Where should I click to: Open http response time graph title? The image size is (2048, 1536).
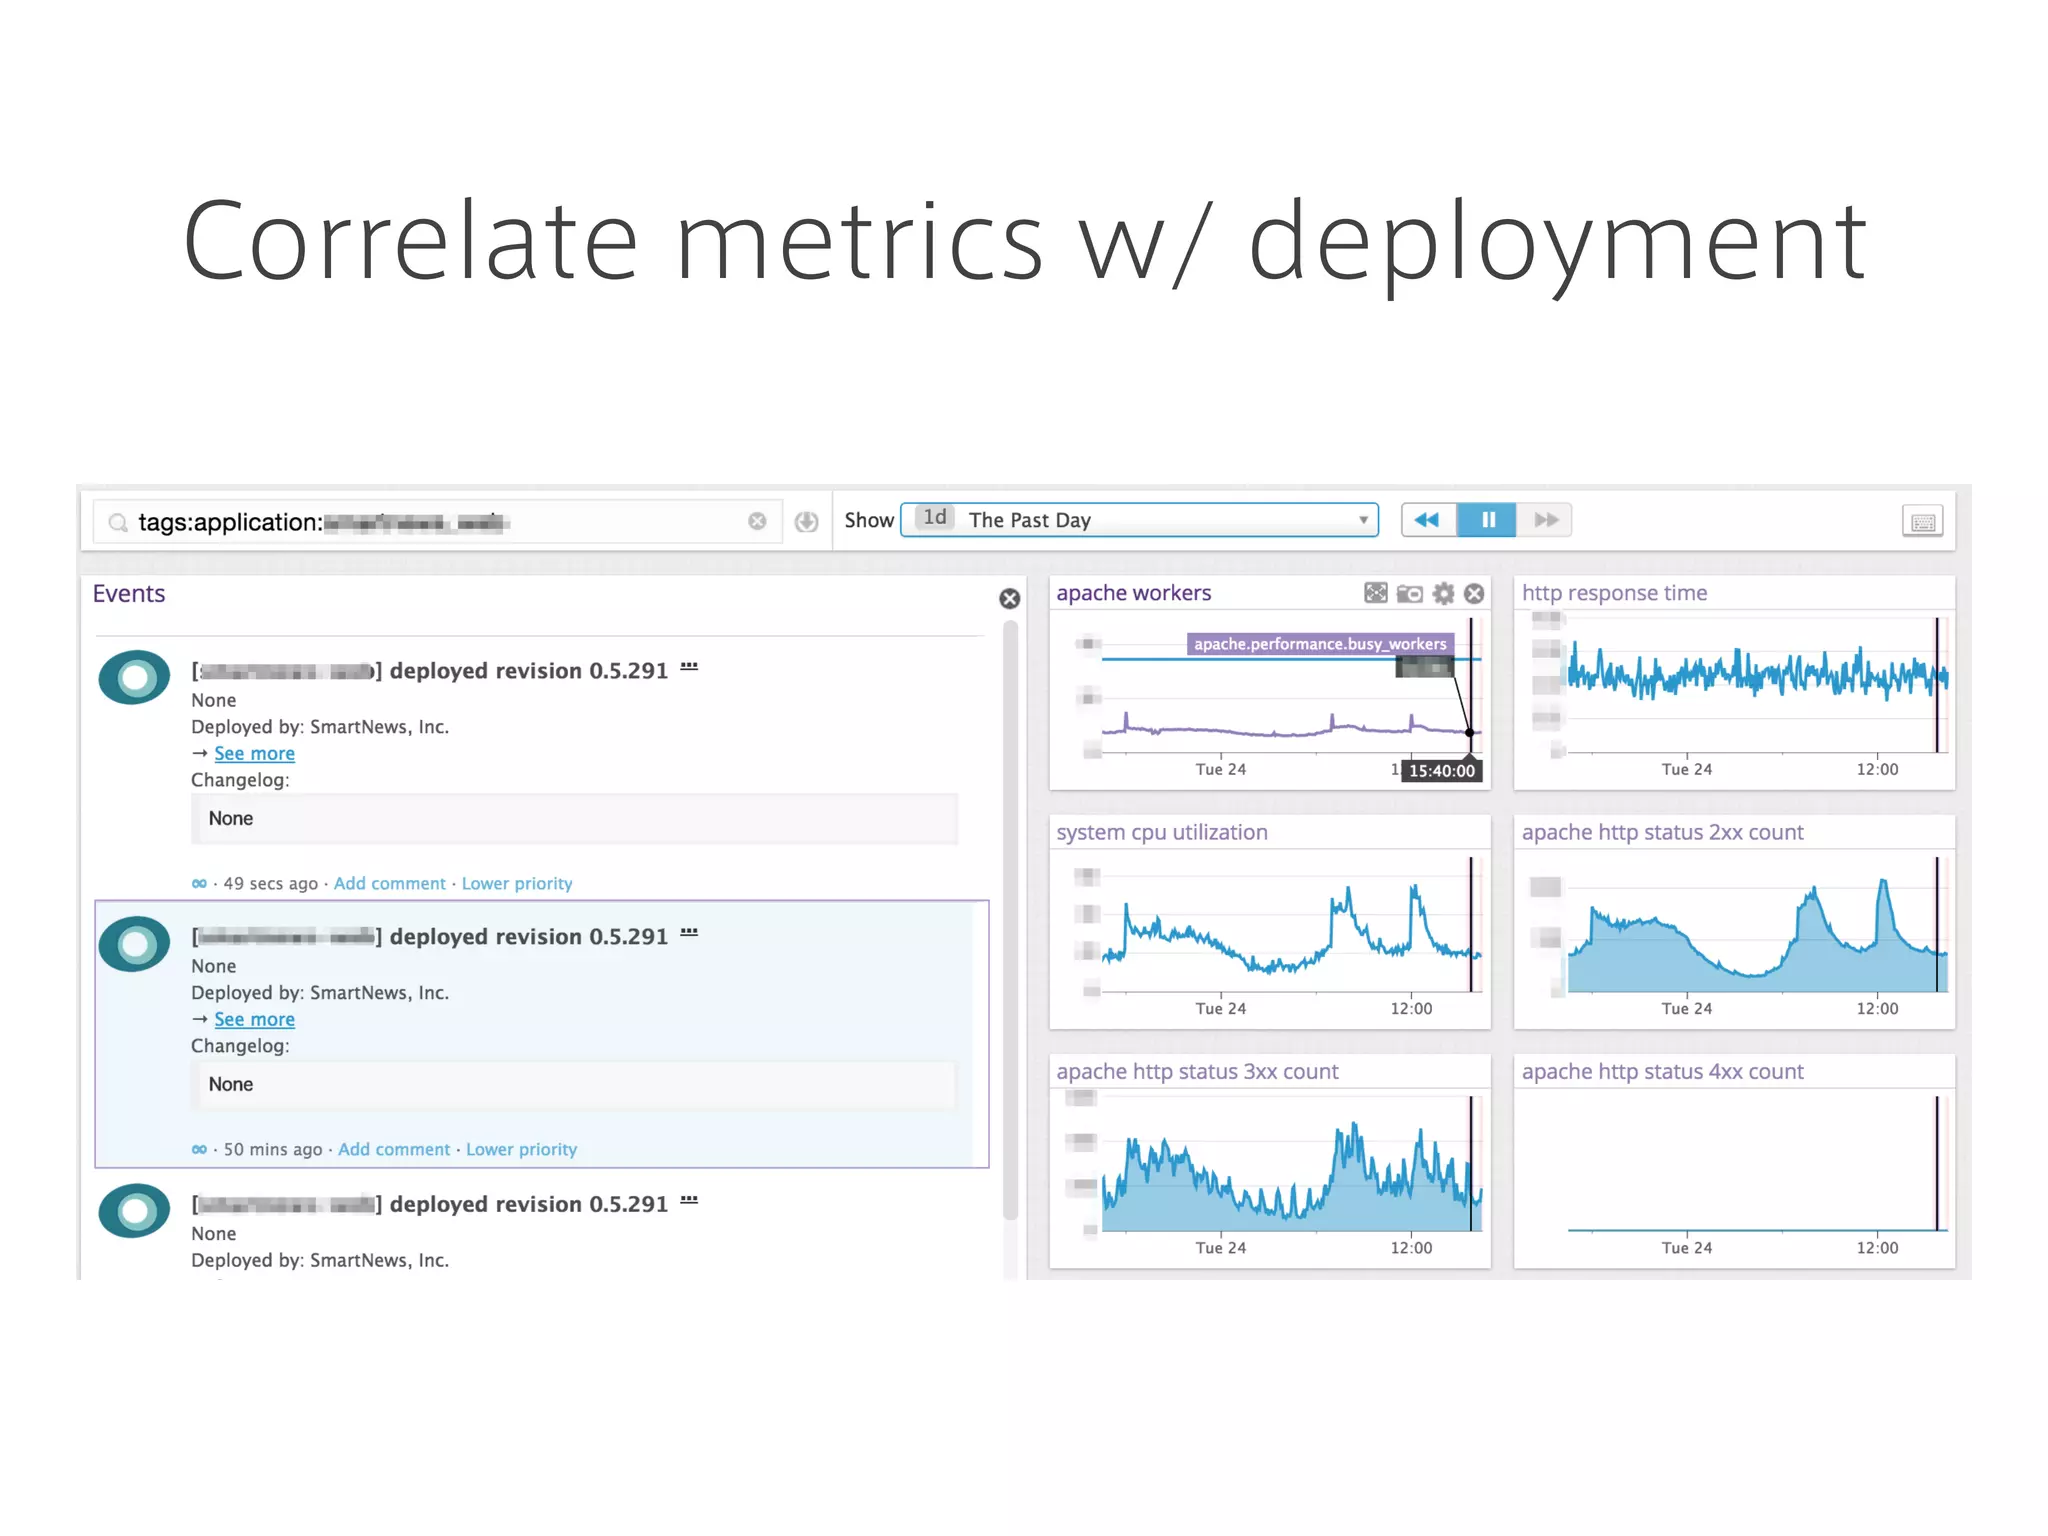(1614, 593)
